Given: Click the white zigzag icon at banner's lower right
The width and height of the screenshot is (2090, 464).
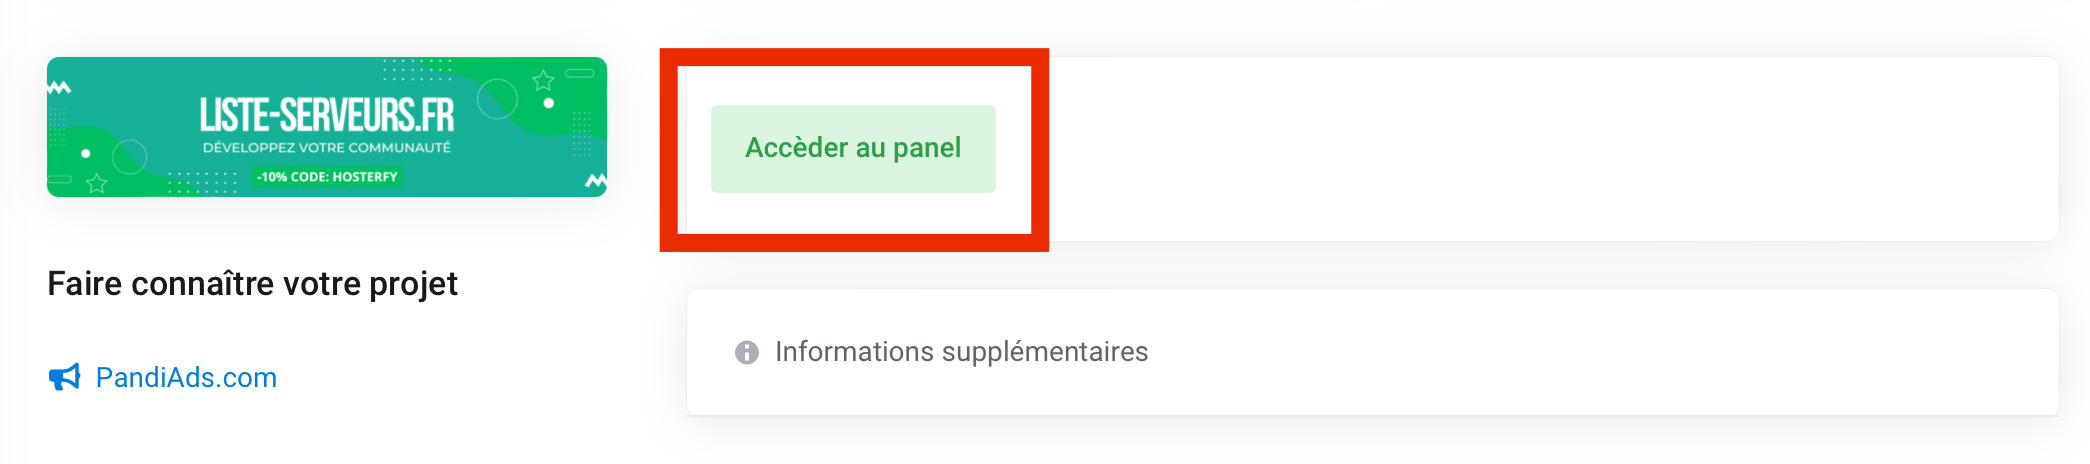Looking at the screenshot, I should 596,181.
